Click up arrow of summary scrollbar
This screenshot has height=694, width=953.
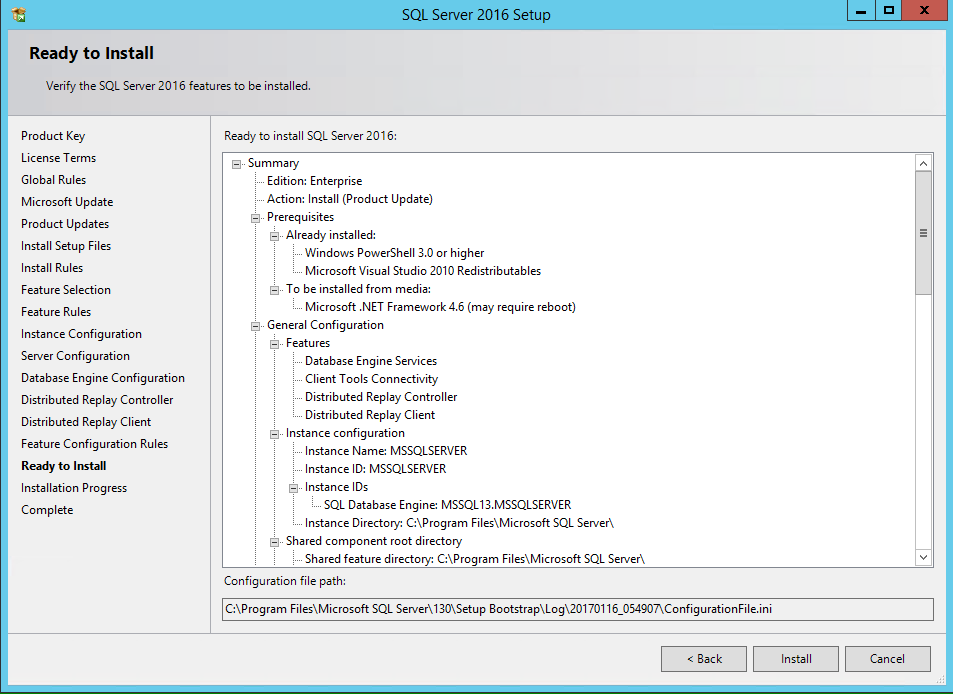pos(923,163)
